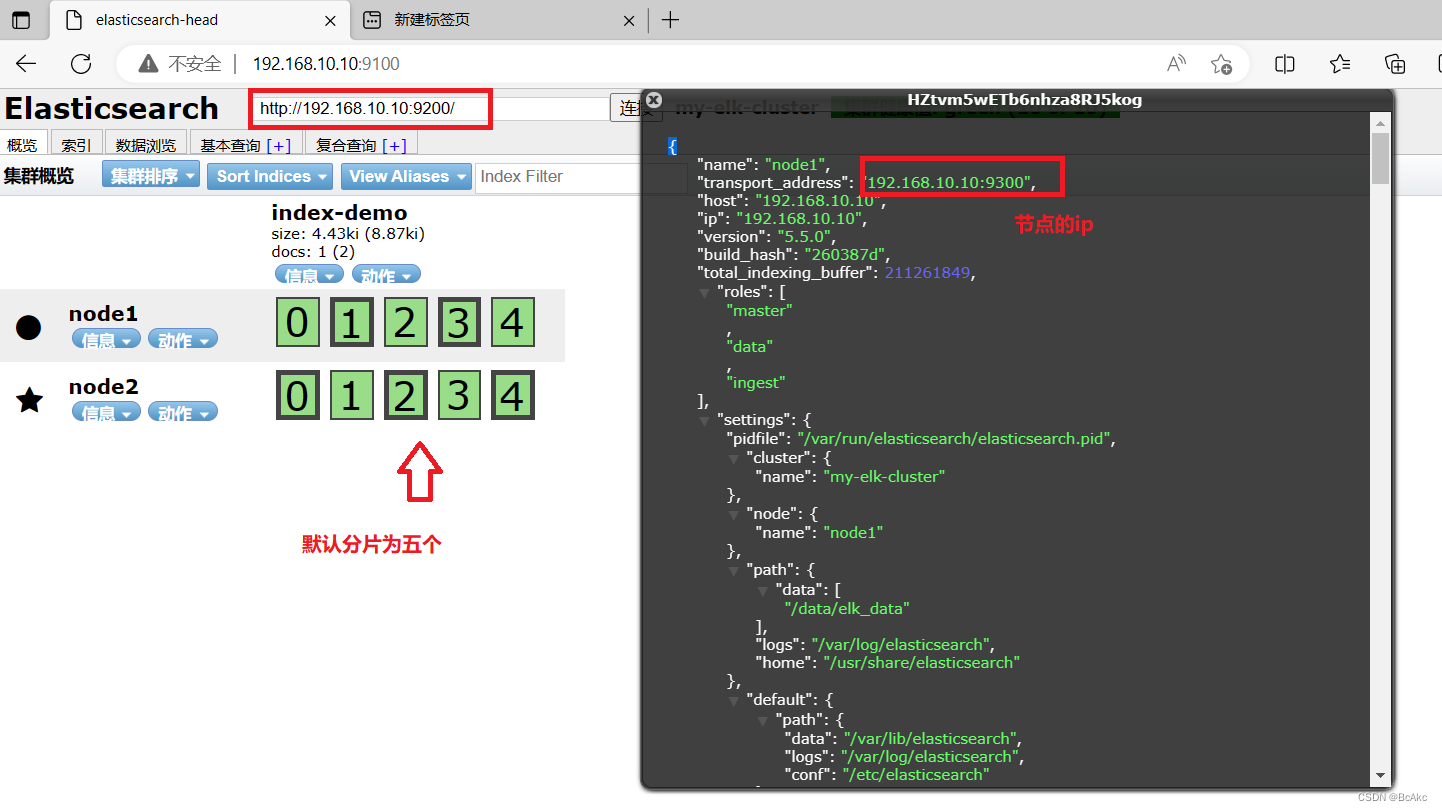1442x811 pixels.
Task: Collapse the "settings" JSON object
Action: click(706, 420)
